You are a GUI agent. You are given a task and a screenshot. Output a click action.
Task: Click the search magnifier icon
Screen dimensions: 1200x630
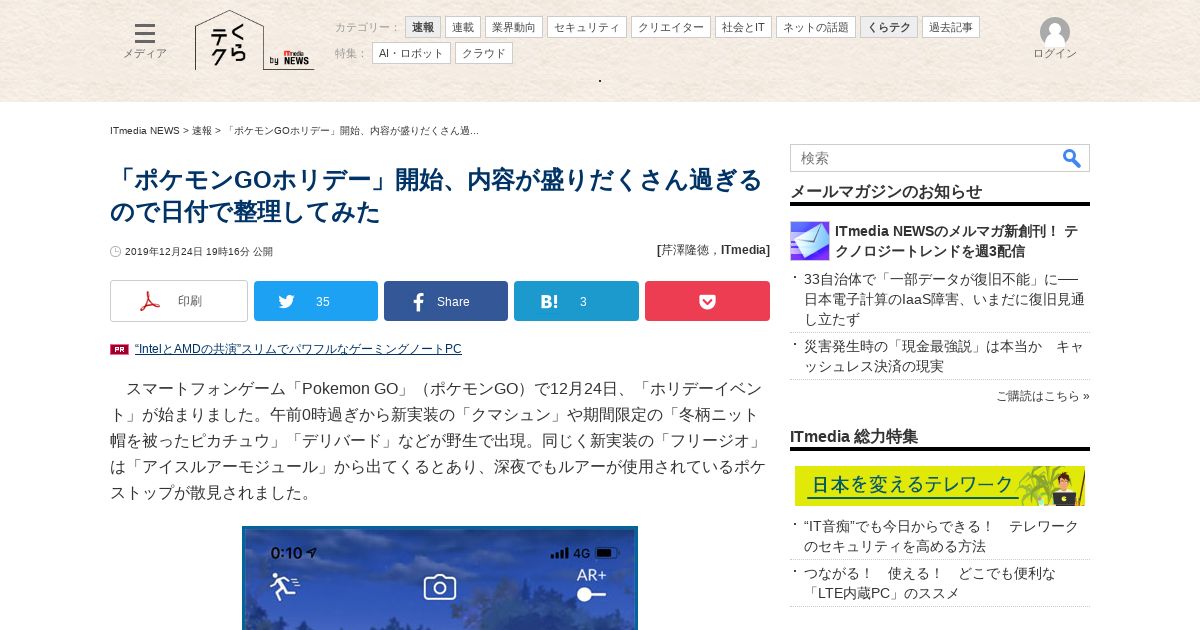click(x=1072, y=158)
